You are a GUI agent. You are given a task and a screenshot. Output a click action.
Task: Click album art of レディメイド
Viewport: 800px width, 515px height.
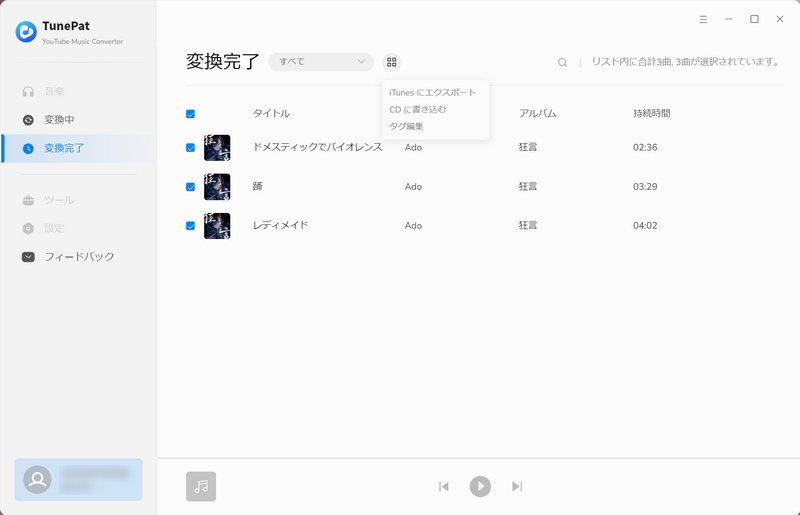click(x=217, y=226)
